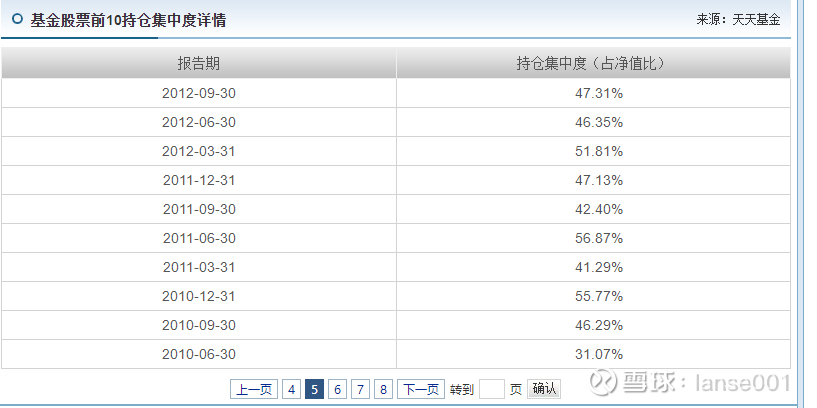Select the current page 5 indicator
The height and width of the screenshot is (408, 817).
[314, 389]
